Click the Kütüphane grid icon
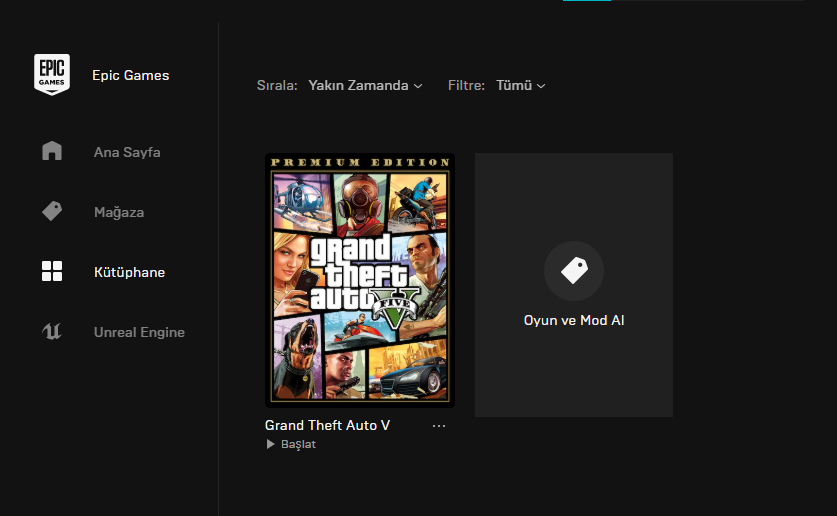 [52, 271]
